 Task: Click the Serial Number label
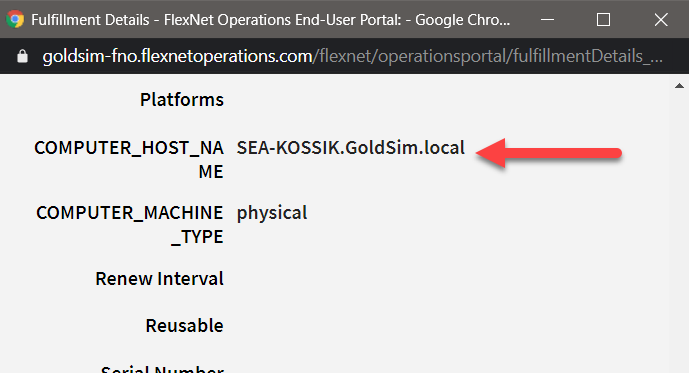coord(163,369)
